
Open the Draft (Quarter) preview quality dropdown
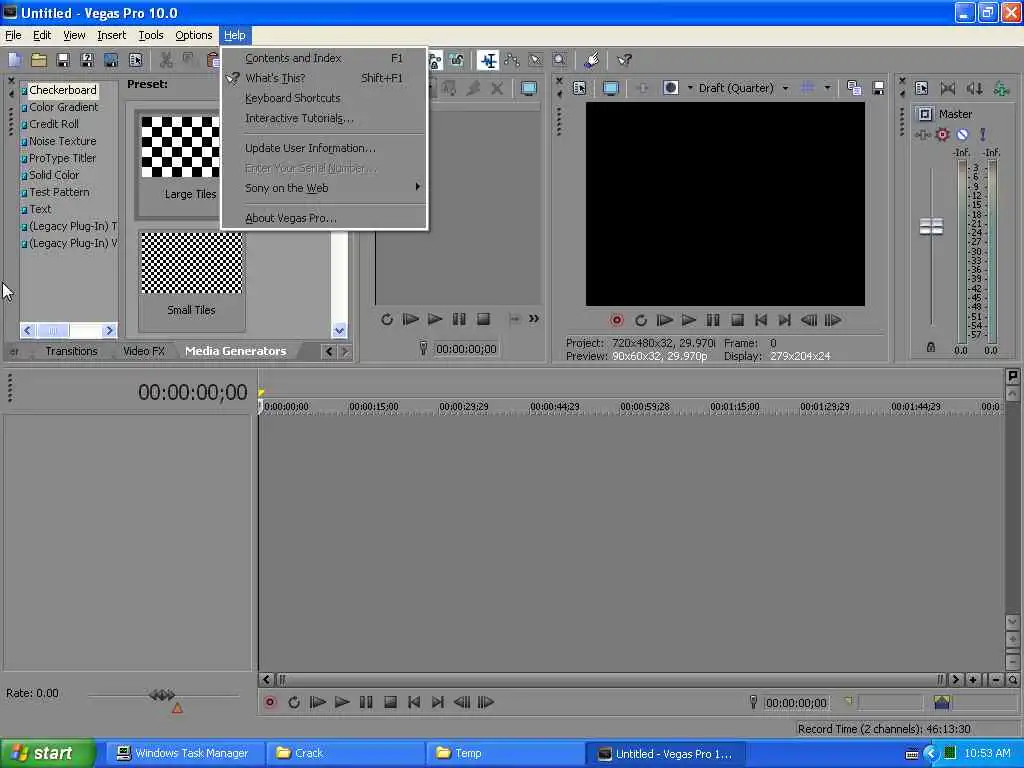[x=744, y=88]
